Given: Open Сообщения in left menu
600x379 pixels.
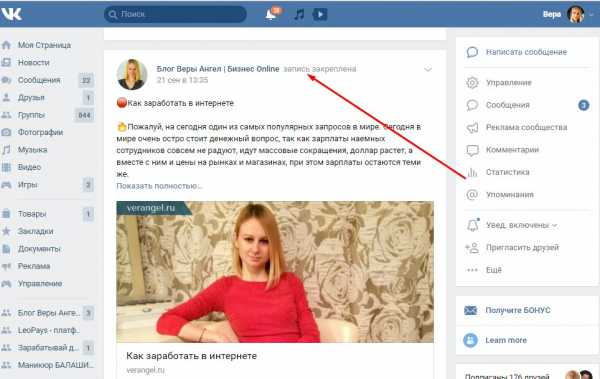Looking at the screenshot, I should (39, 80).
